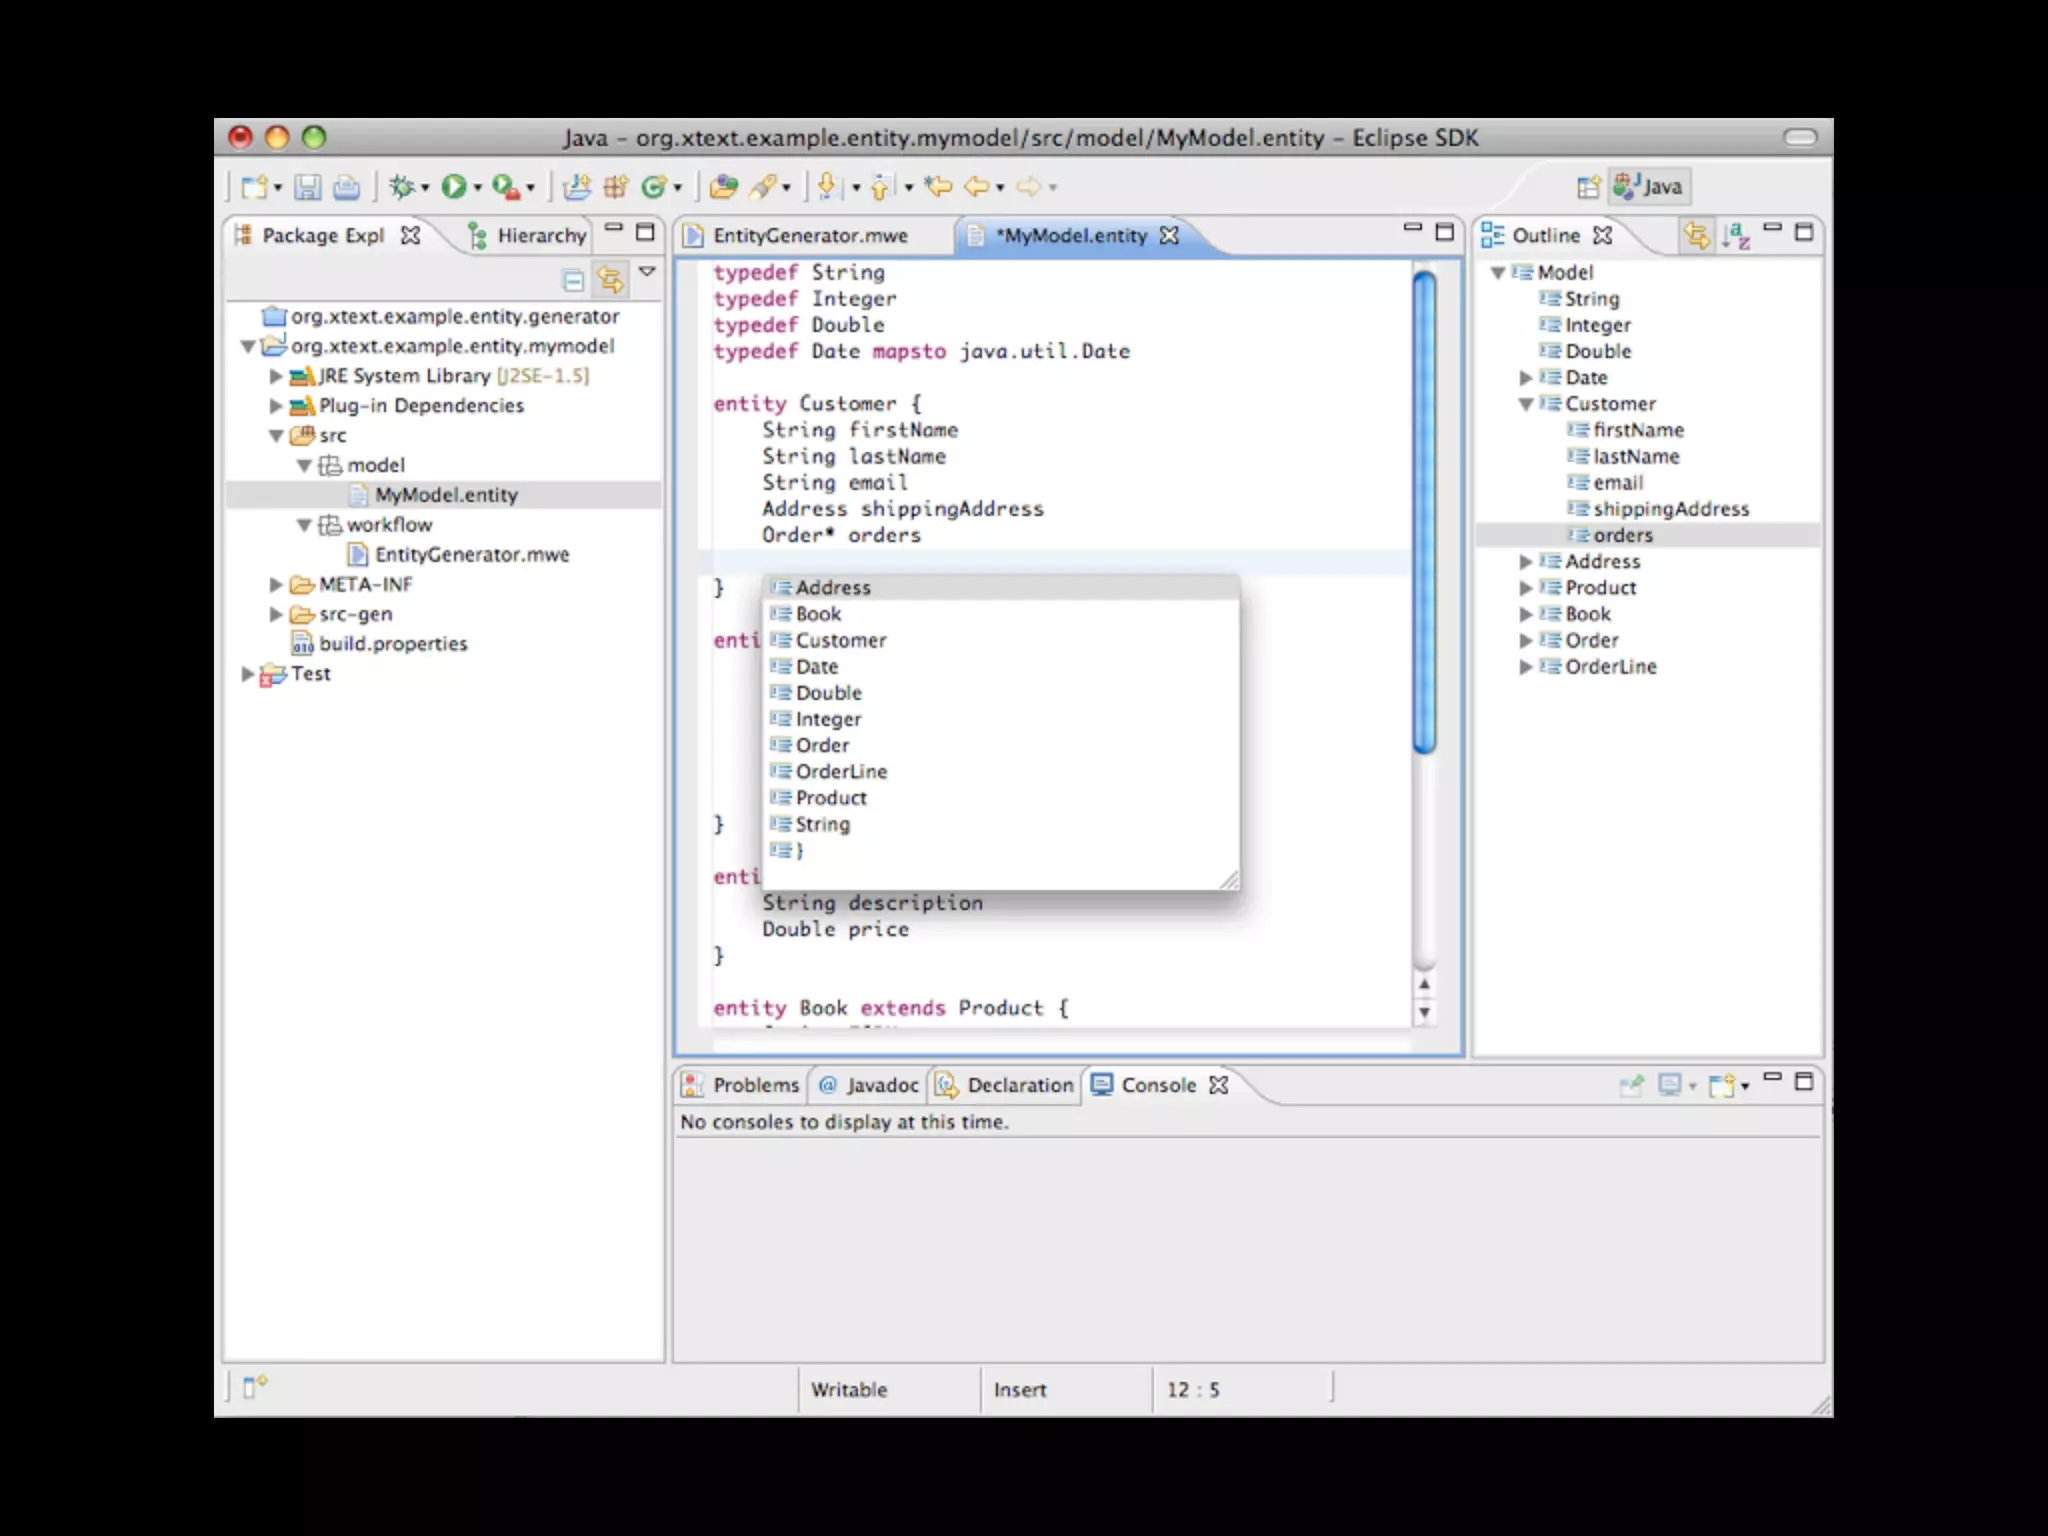Click the Print icon in the toolbar
The image size is (2048, 1536).
coord(346,187)
